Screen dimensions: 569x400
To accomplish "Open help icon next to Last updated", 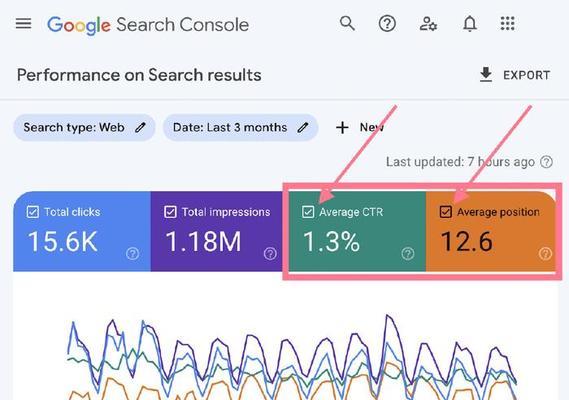I will (547, 162).
